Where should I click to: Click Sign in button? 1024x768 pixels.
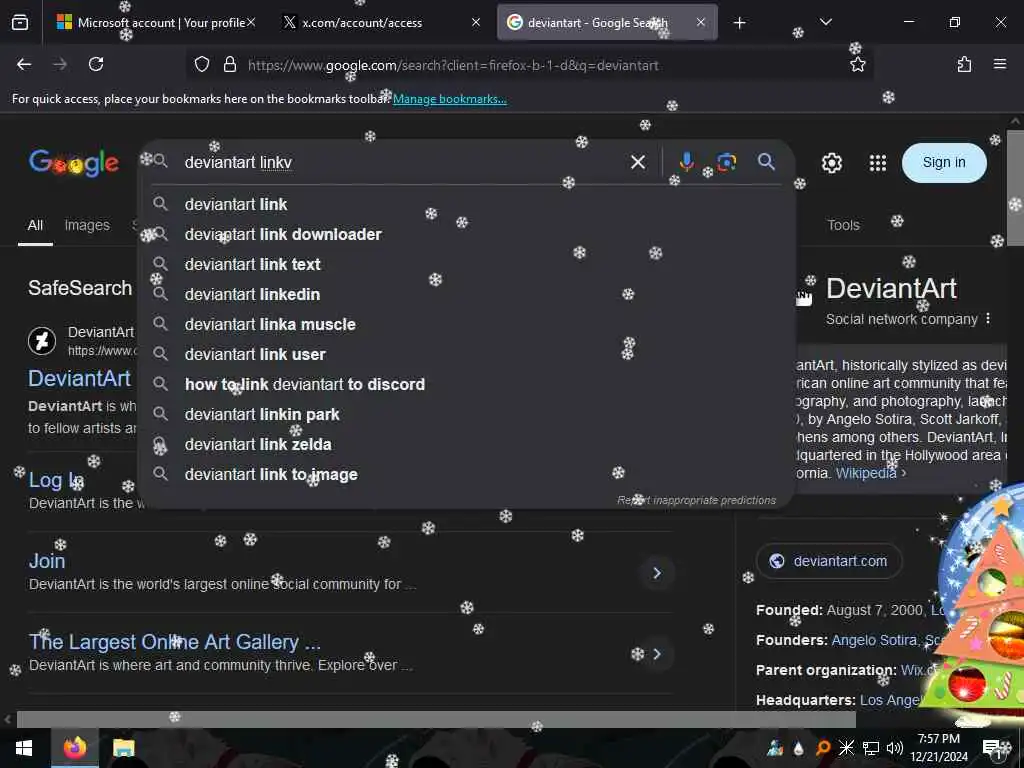pyautogui.click(x=944, y=163)
